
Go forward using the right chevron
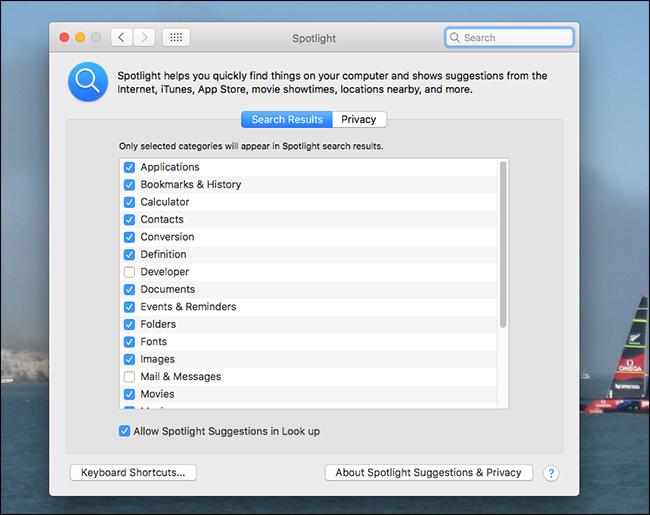coord(144,38)
